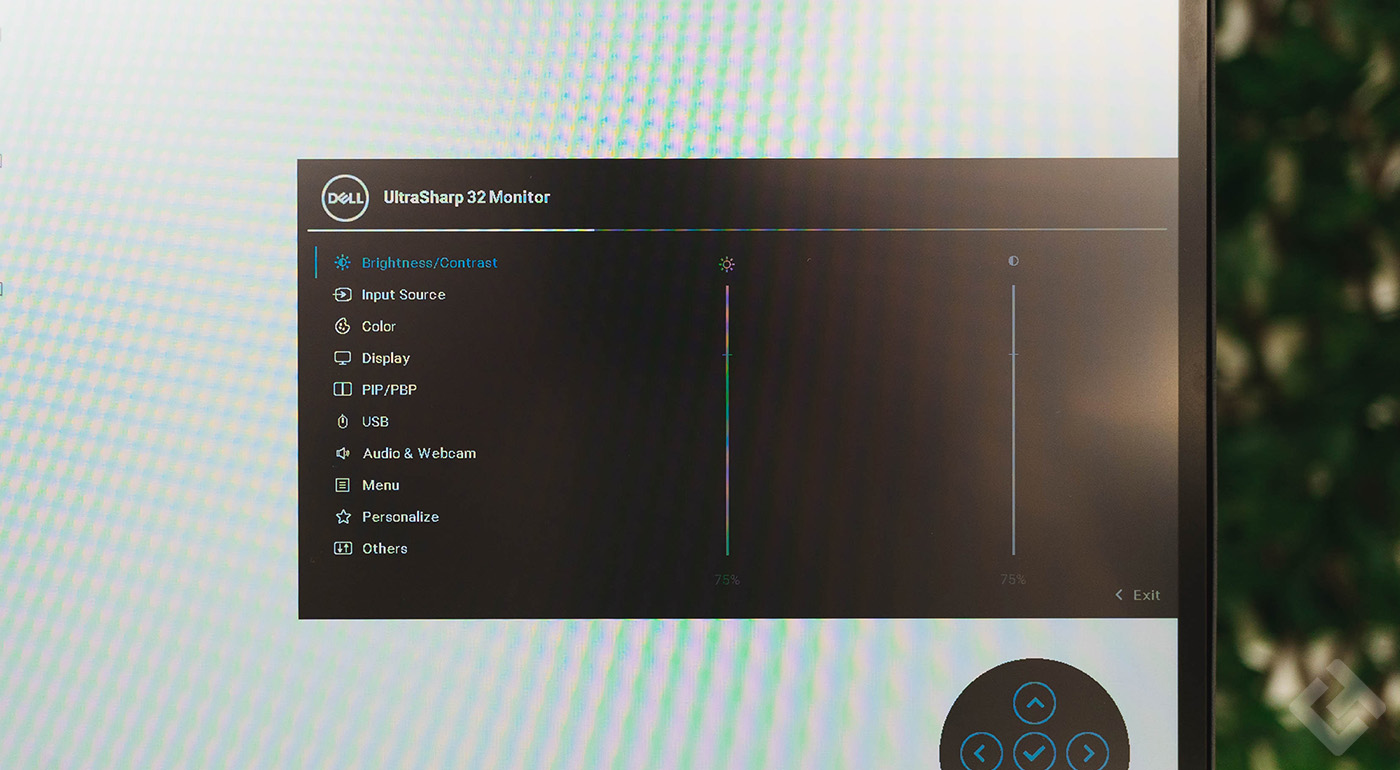1400x770 pixels.
Task: Click the Audio & Webcam speaker icon
Action: point(343,453)
